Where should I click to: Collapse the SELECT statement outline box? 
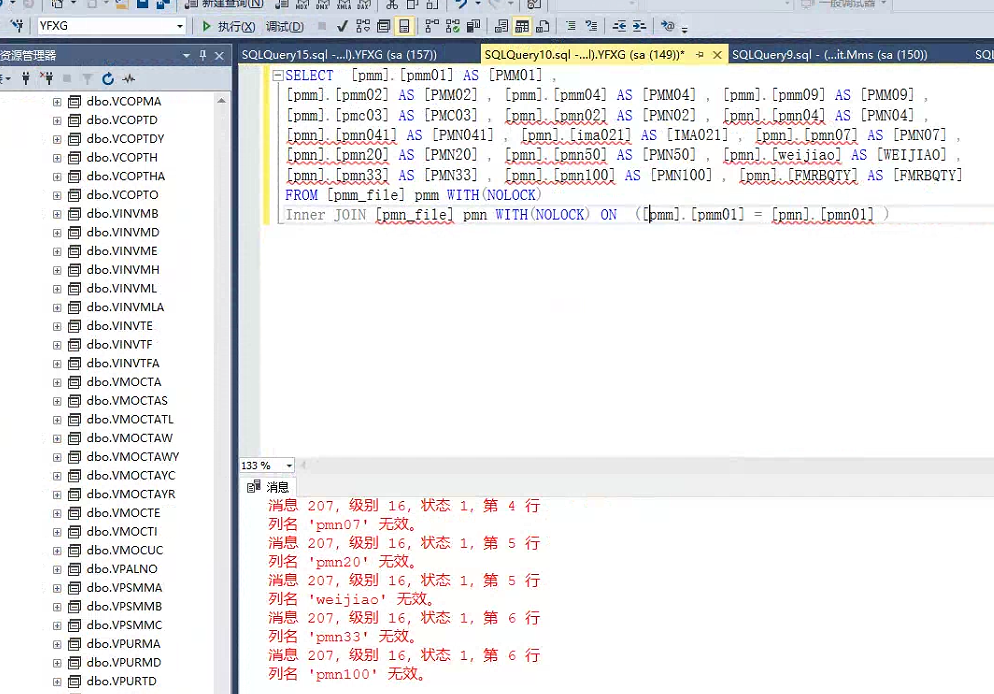277,76
